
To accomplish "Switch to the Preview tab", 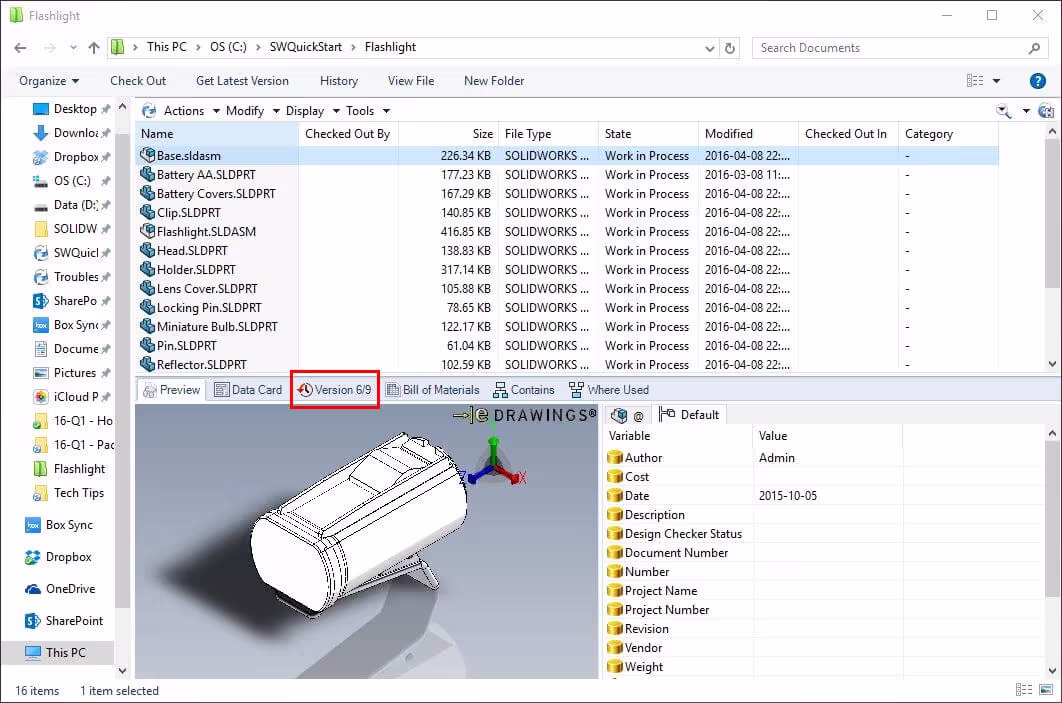I will pyautogui.click(x=171, y=389).
